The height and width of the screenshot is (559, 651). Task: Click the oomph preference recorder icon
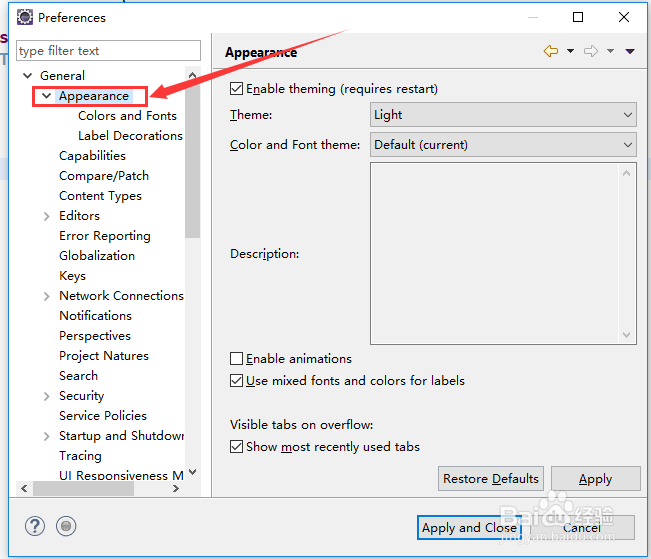point(66,527)
